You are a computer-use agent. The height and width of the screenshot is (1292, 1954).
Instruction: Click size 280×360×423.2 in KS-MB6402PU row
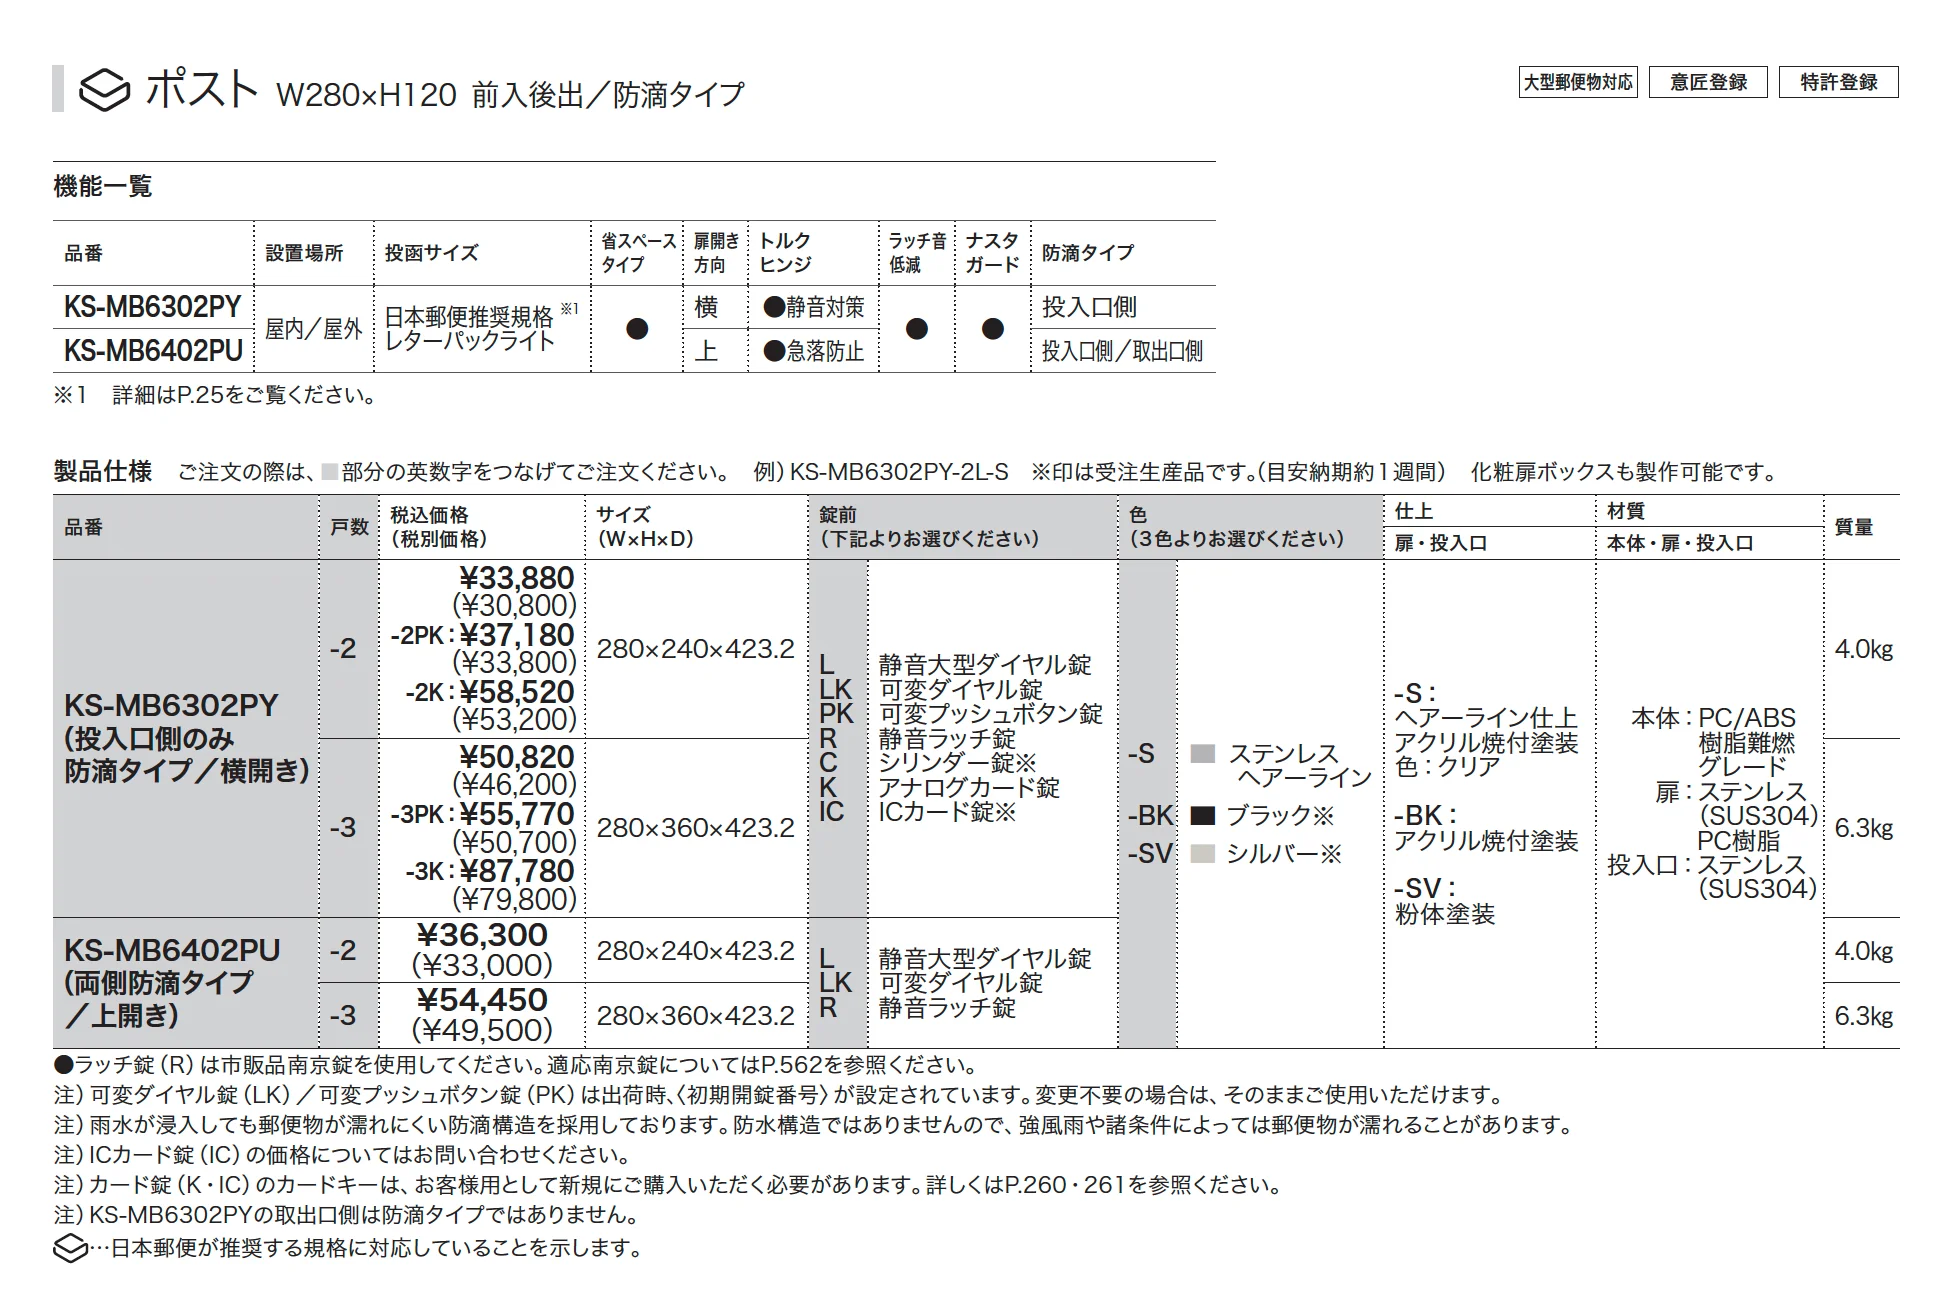(695, 1016)
